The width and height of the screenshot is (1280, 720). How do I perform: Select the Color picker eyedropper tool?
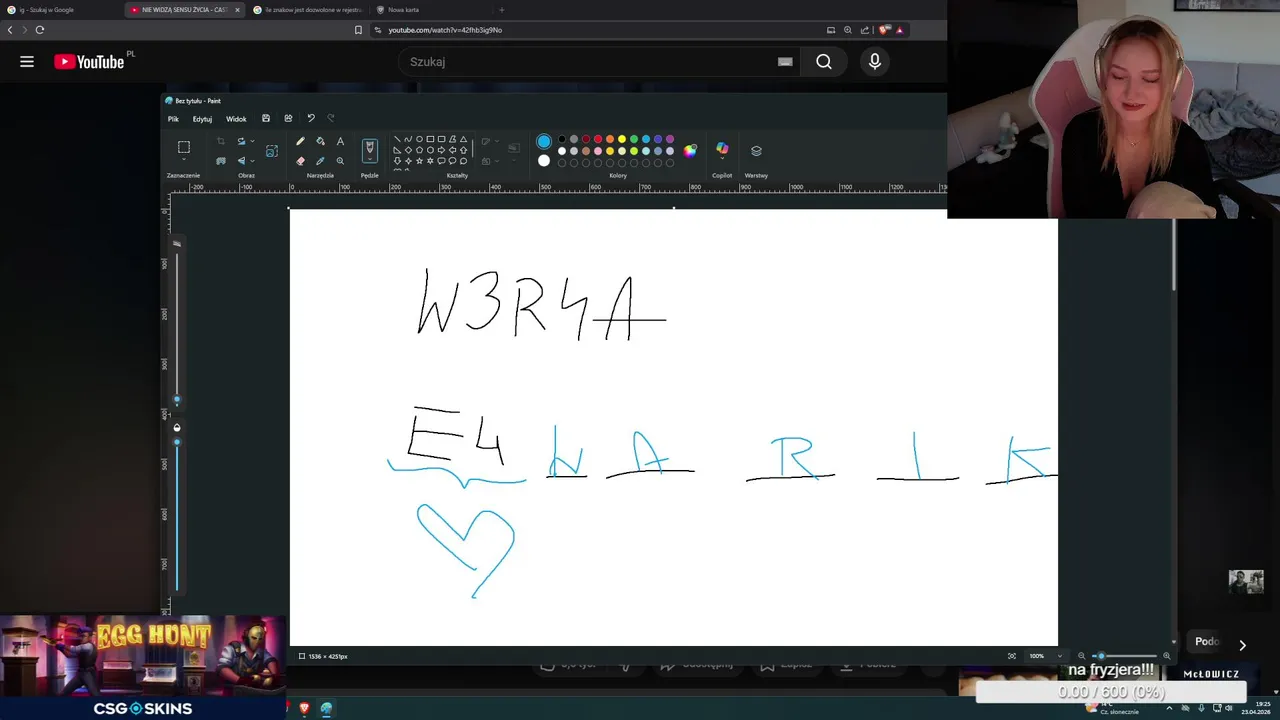(x=320, y=161)
